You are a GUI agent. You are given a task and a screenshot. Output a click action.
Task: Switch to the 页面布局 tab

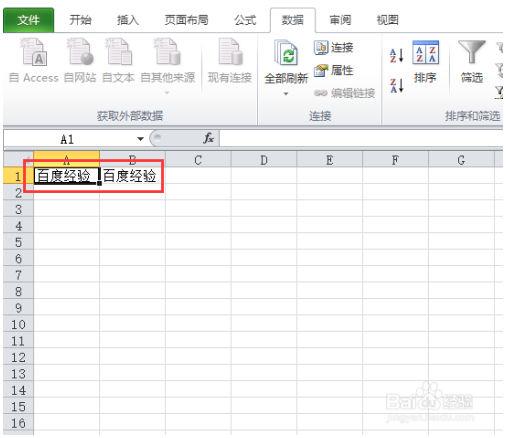[x=186, y=20]
